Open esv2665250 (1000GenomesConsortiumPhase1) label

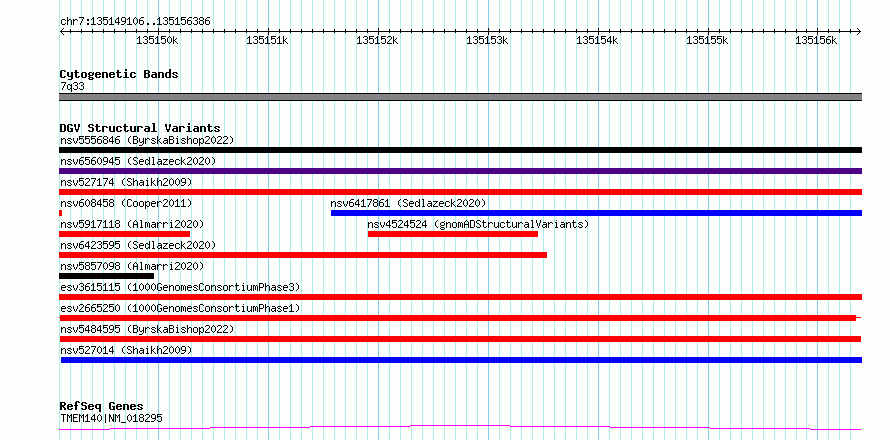click(180, 308)
